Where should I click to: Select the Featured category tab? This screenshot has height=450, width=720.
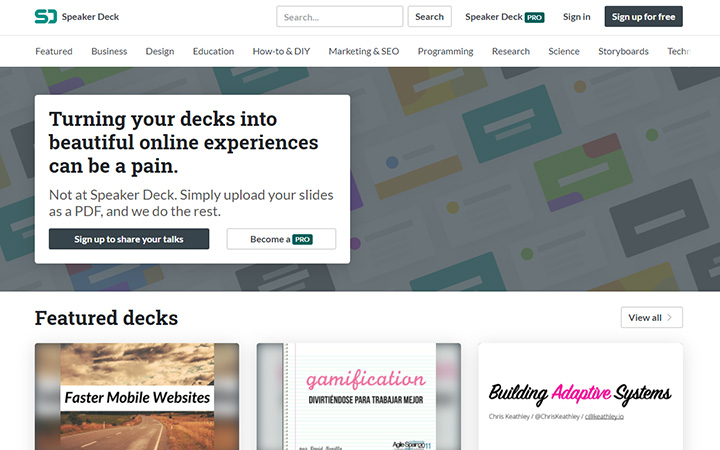point(53,51)
